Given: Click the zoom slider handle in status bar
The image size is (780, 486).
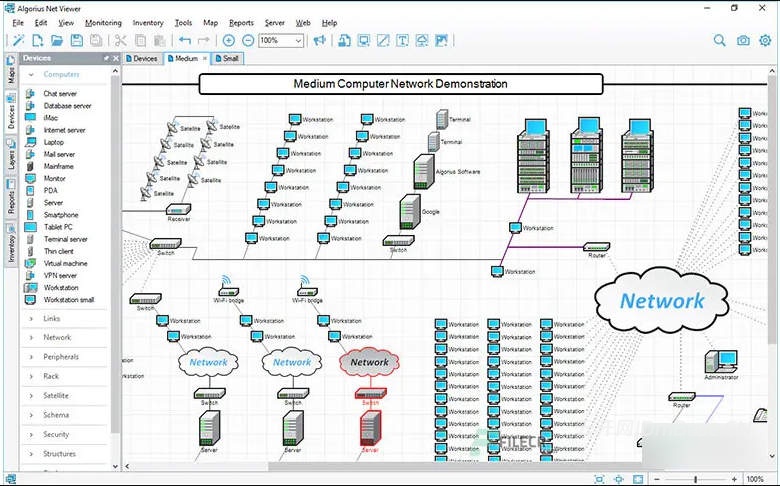Looking at the screenshot, I should pos(695,480).
